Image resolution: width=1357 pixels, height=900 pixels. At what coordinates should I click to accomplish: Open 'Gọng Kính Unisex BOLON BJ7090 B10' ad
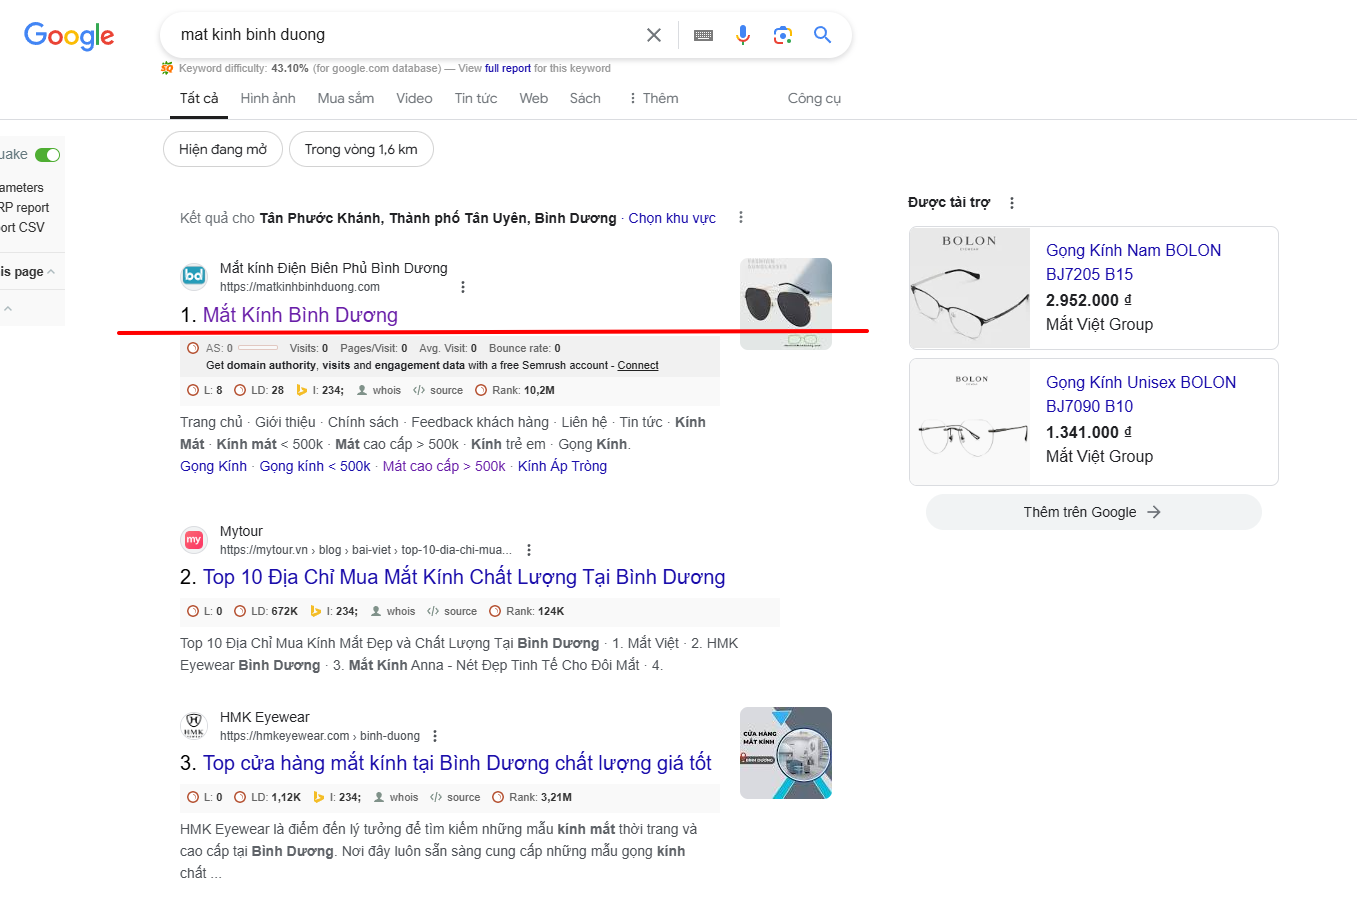coord(1141,394)
